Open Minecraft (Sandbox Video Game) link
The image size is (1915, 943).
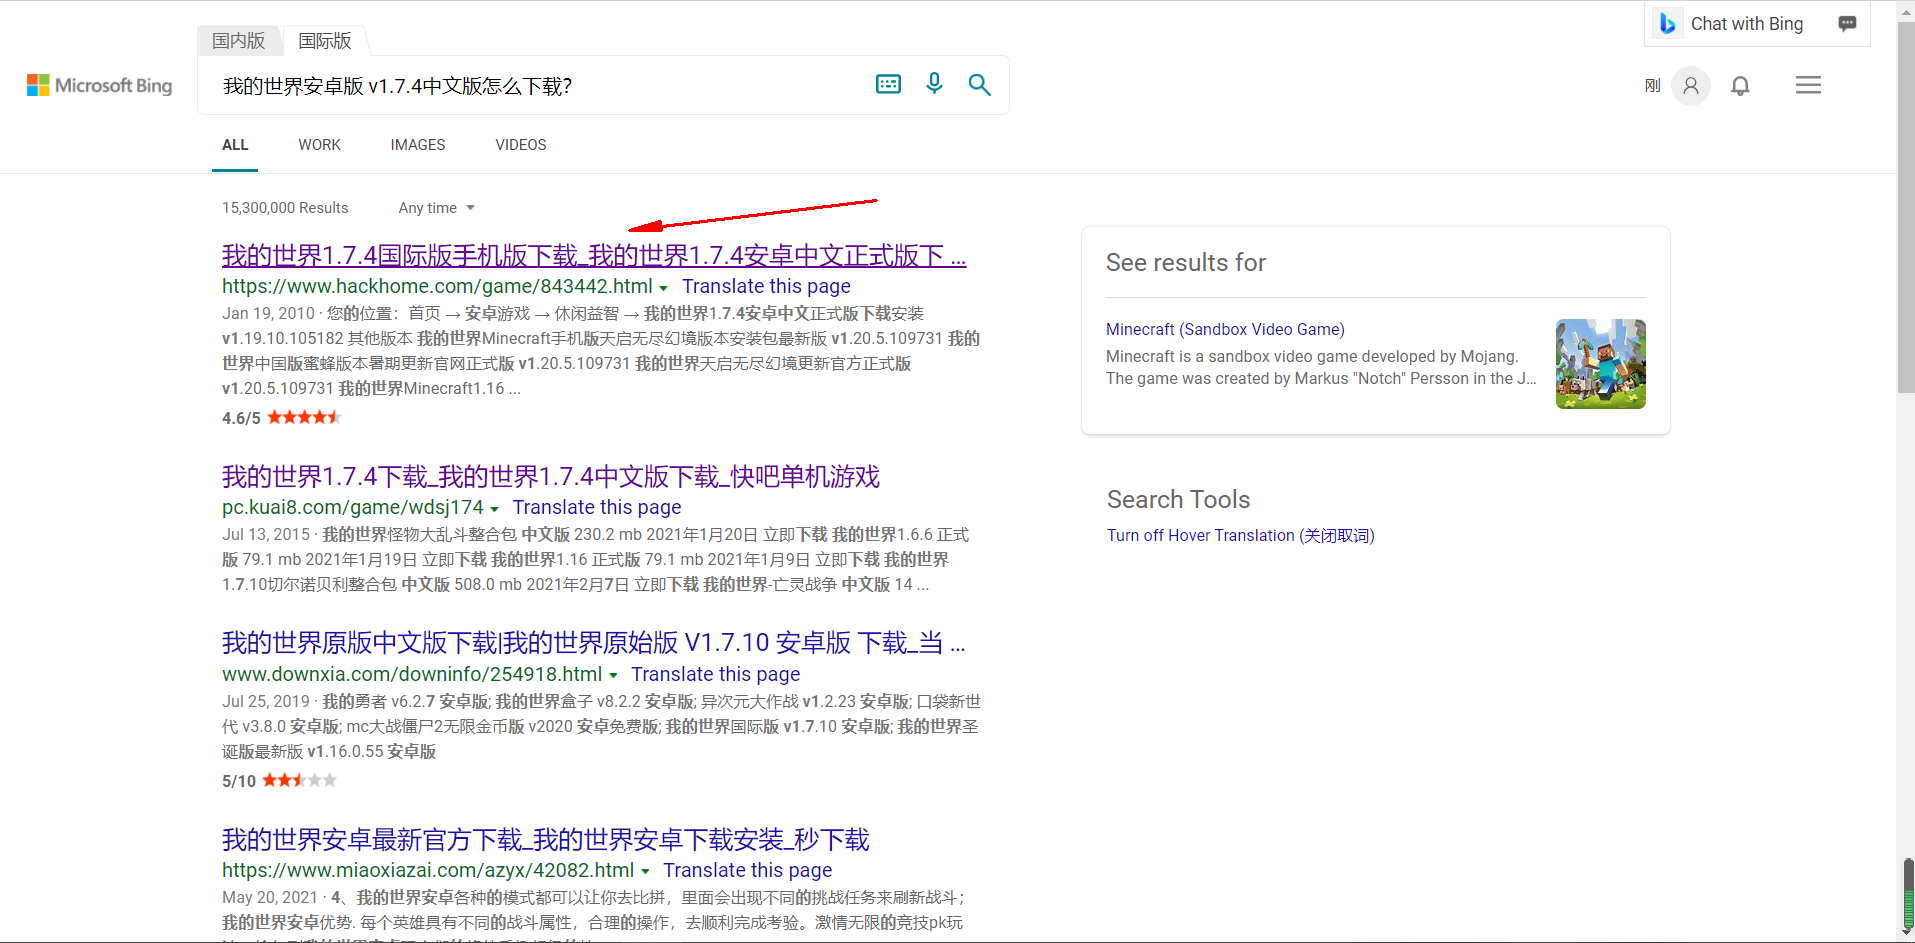pos(1225,329)
